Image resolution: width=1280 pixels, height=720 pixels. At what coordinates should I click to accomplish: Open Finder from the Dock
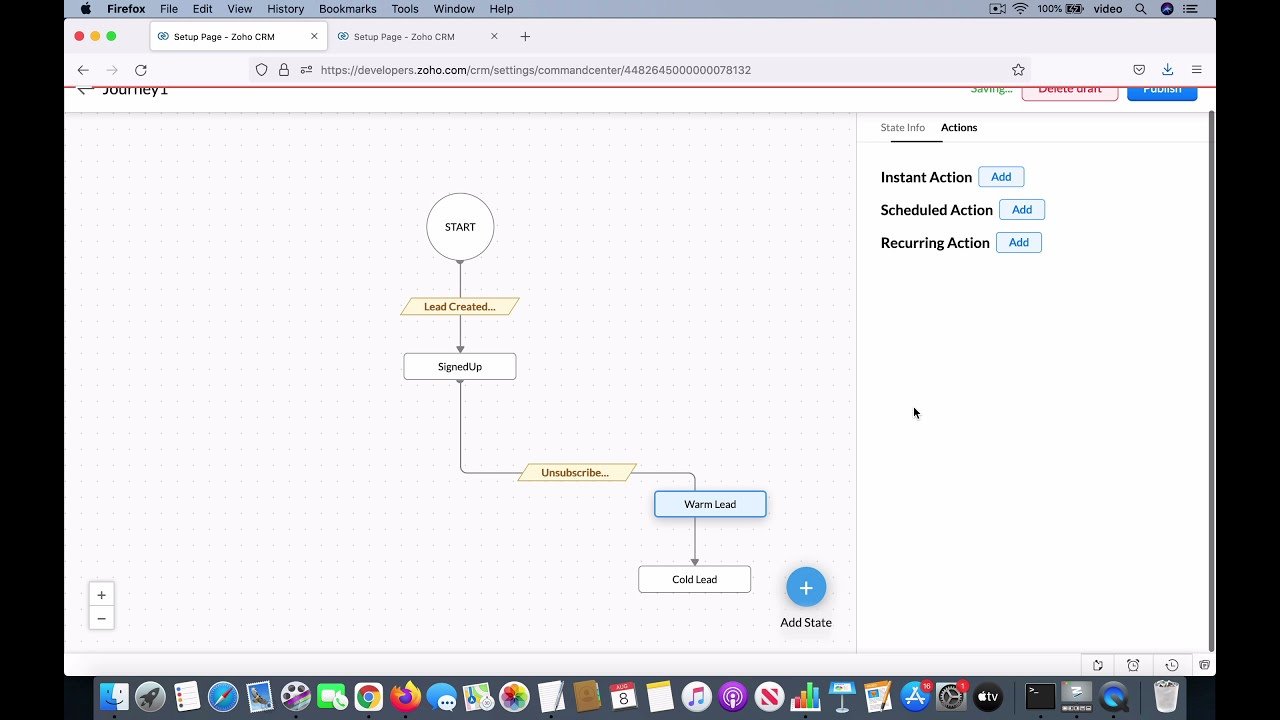(116, 696)
